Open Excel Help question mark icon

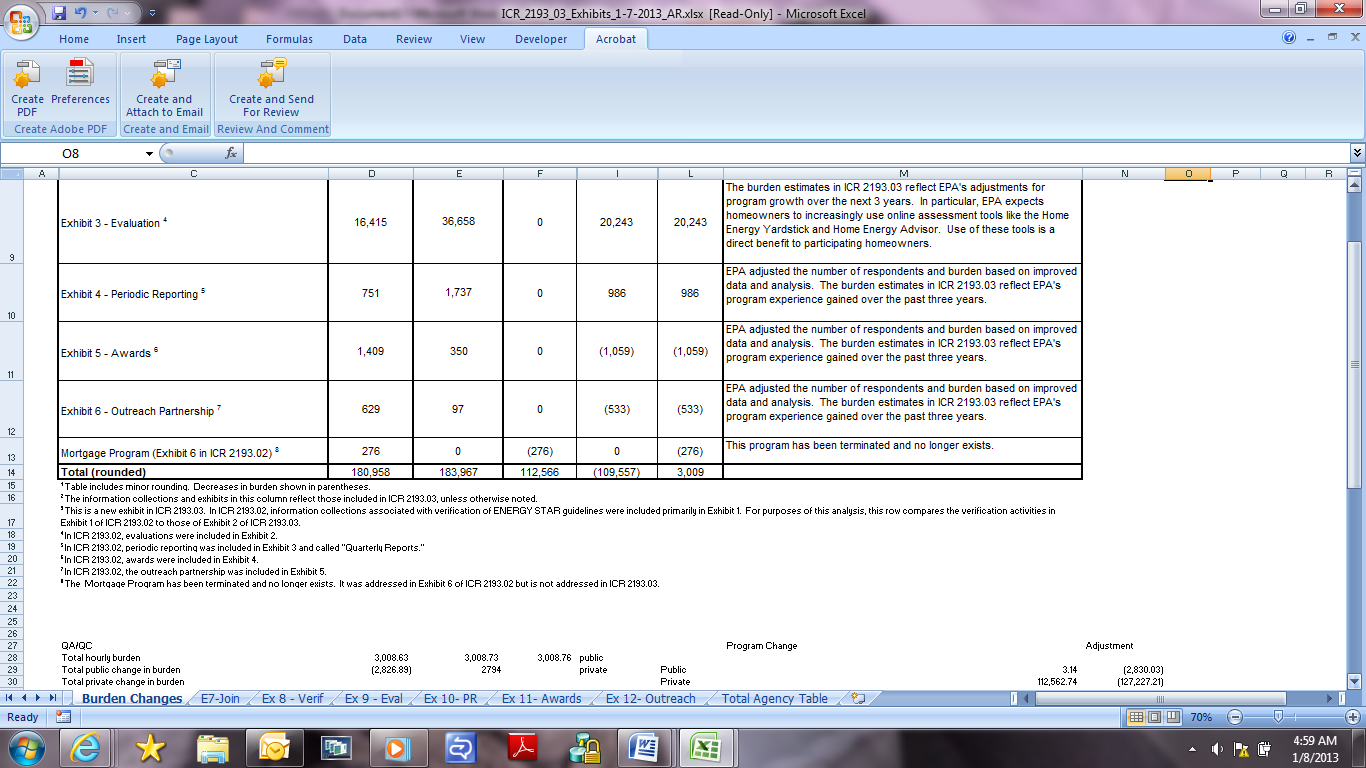click(x=1289, y=38)
